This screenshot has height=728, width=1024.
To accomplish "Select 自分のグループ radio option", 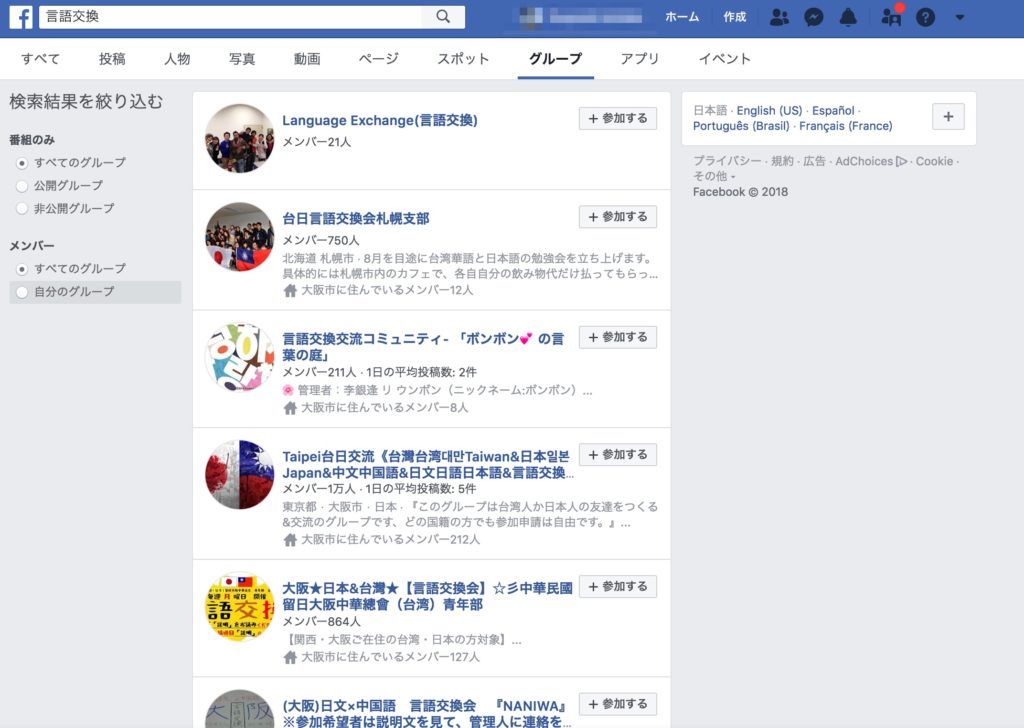I will tap(22, 292).
